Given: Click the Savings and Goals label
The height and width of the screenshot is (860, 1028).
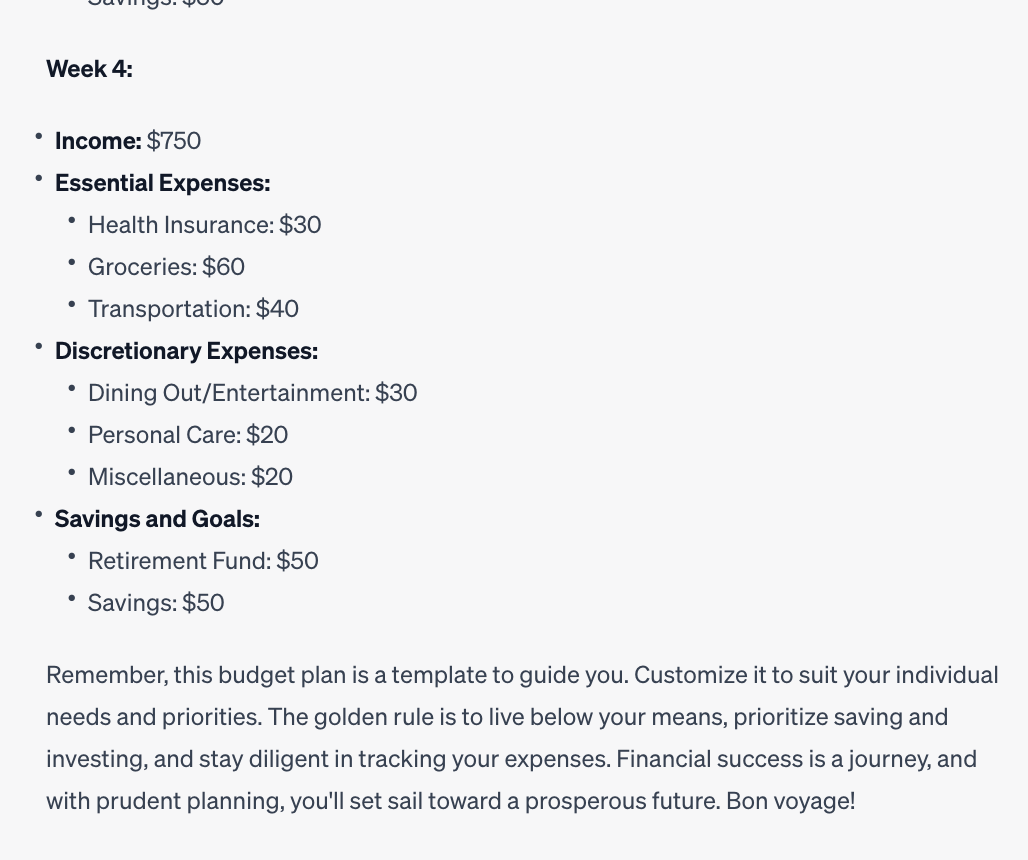Looking at the screenshot, I should pyautogui.click(x=157, y=518).
